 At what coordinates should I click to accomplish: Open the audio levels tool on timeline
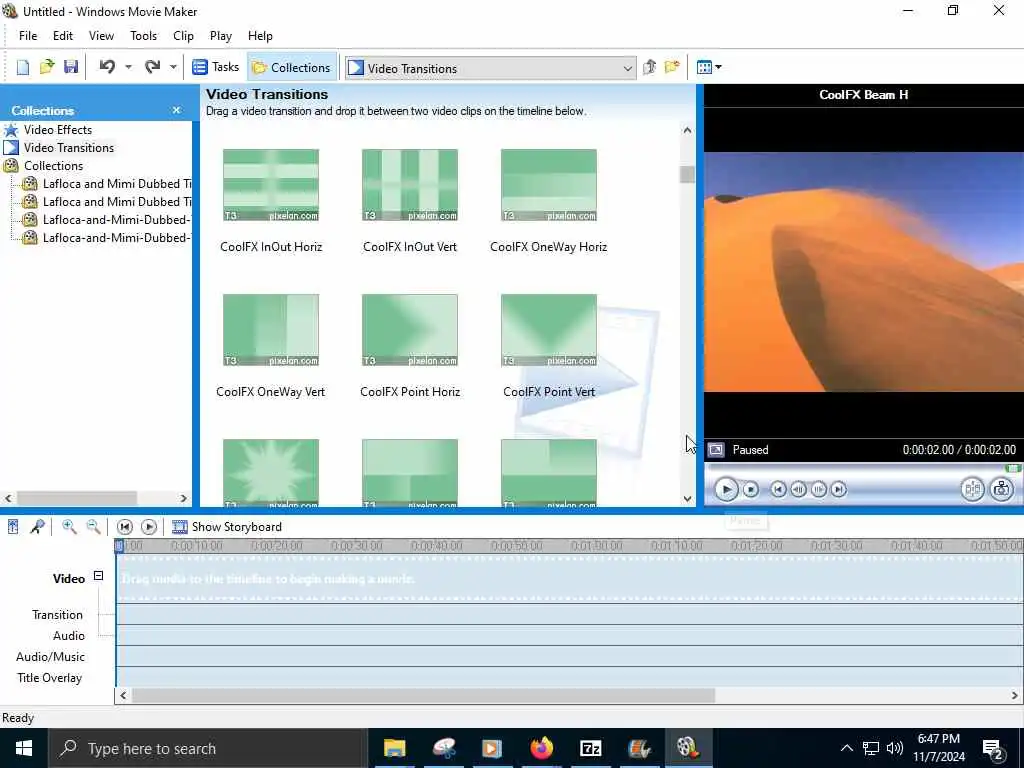(13, 526)
